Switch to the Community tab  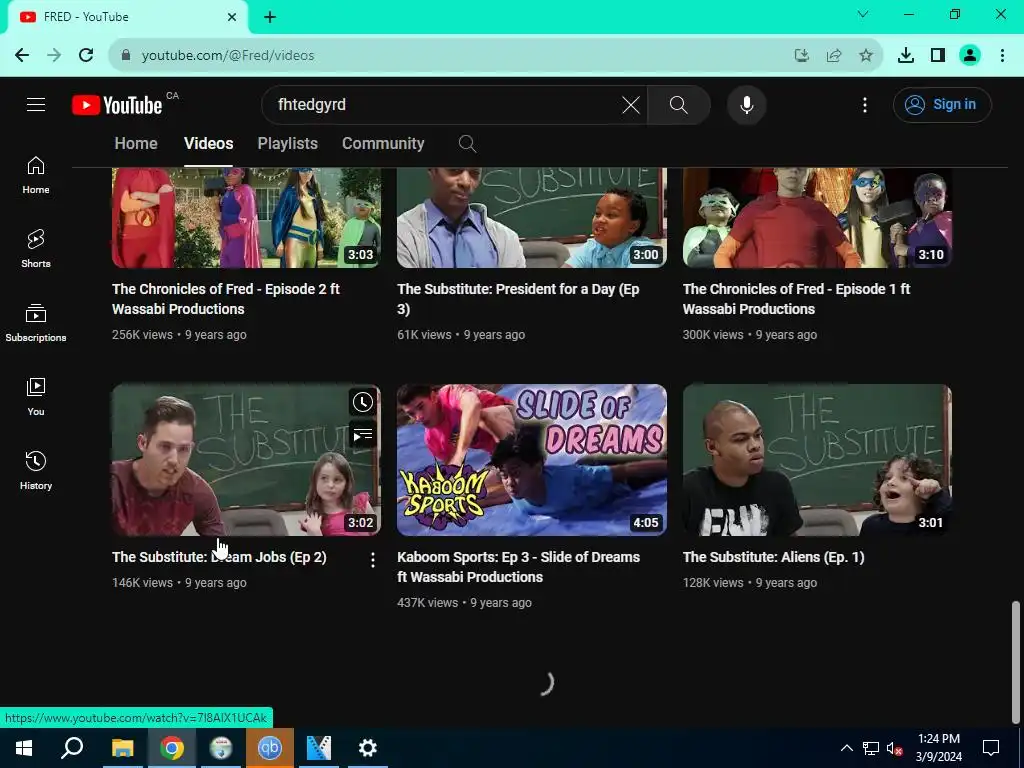tap(383, 144)
